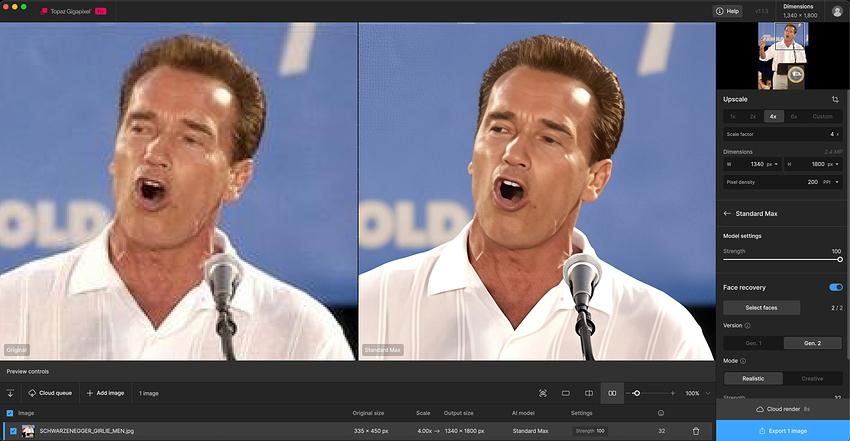Click the Original preview label
Image resolution: width=850 pixels, height=441 pixels.
point(16,350)
